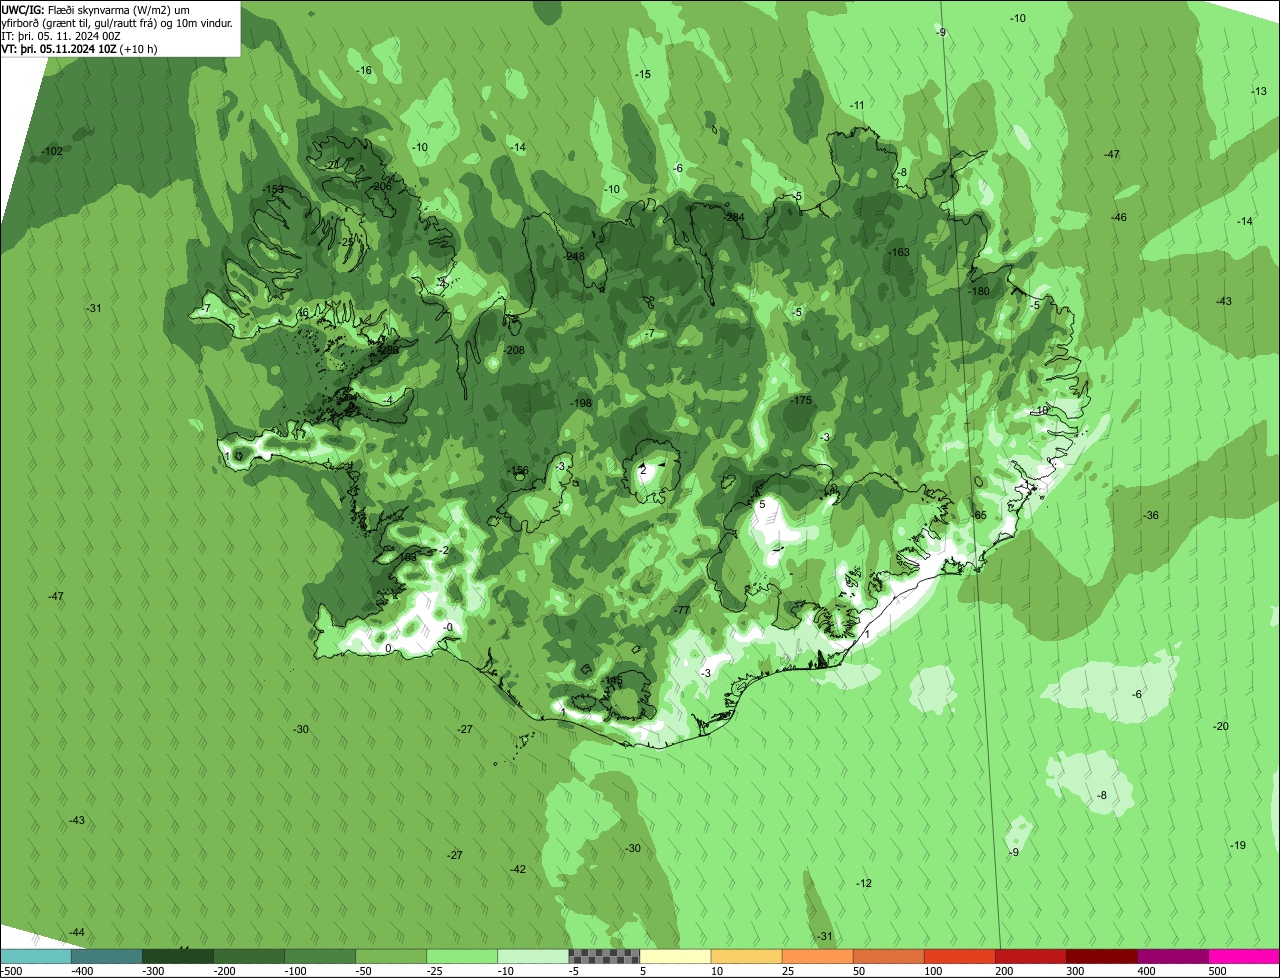Select the pale yellow legend swatch for 5
Screen dimensions: 1280x978
[x=674, y=956]
